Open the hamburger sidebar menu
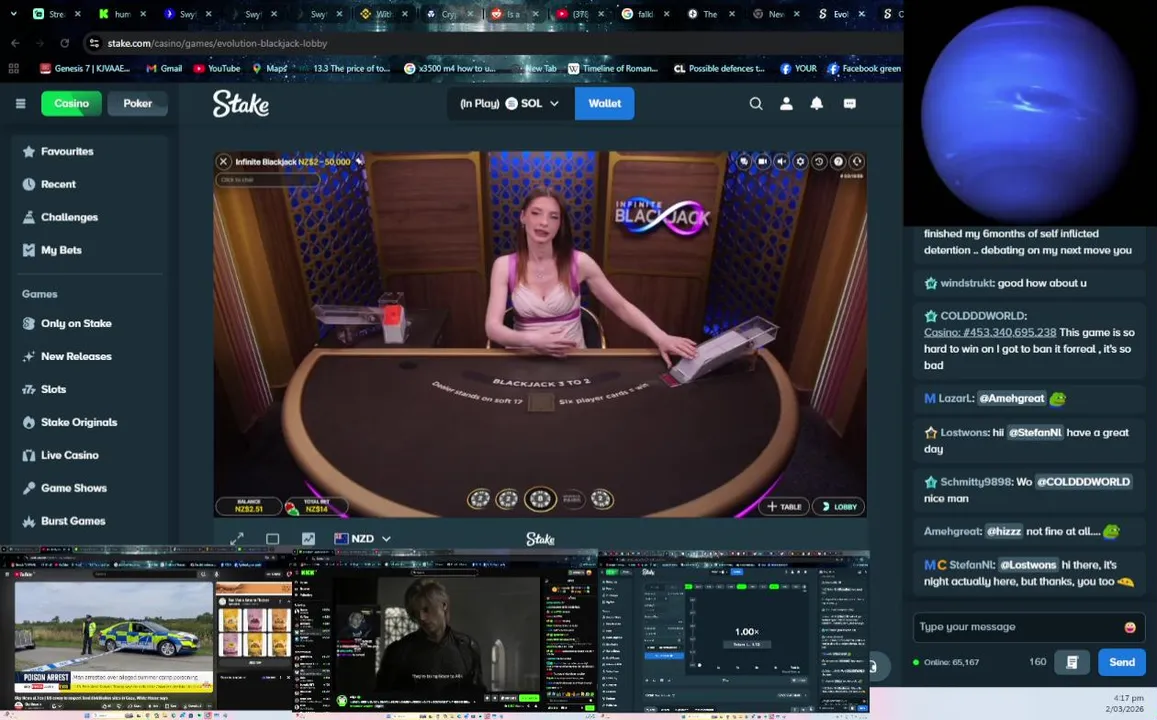This screenshot has height=720, width=1157. pos(21,103)
